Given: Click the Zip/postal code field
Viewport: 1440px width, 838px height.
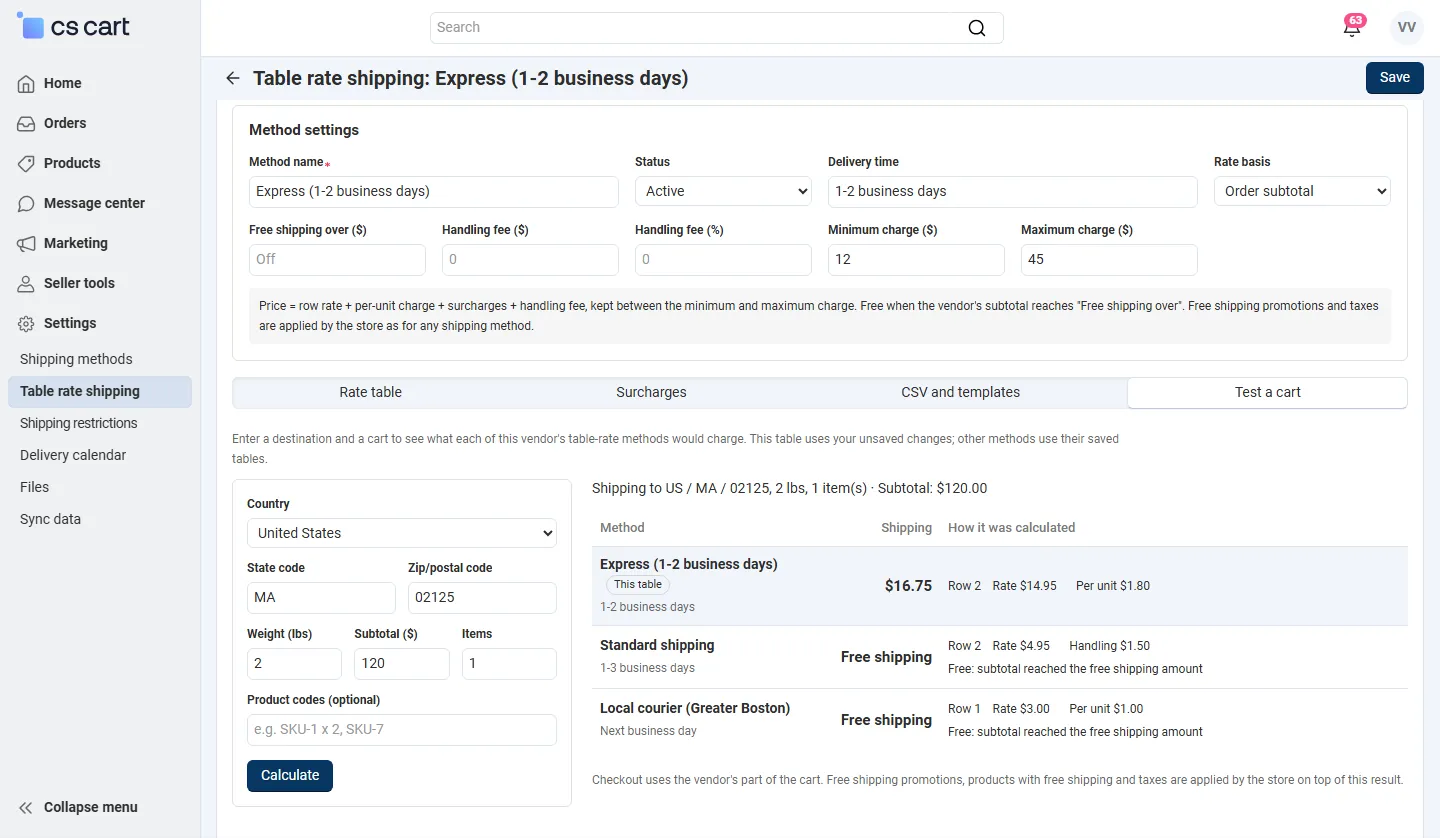Looking at the screenshot, I should [482, 597].
